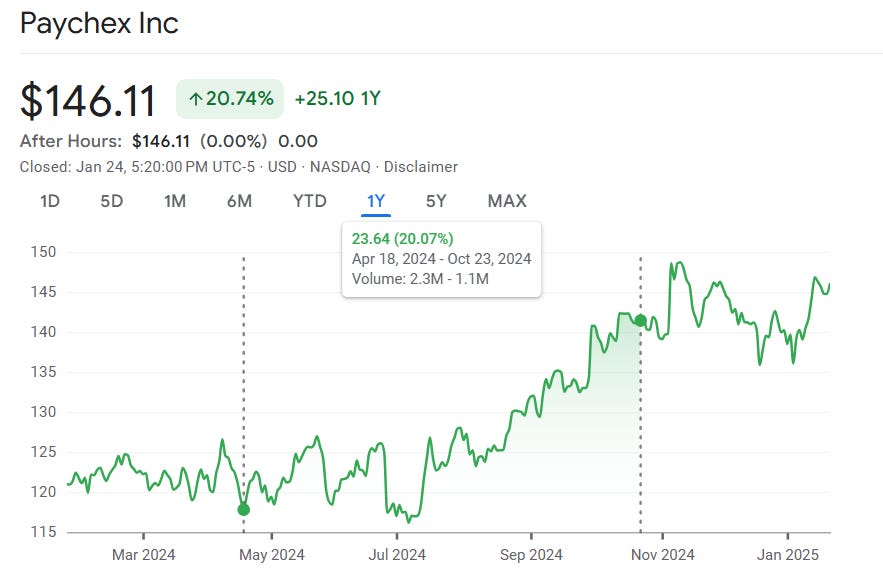Click the Apr 18 chart marker dot

(243, 509)
